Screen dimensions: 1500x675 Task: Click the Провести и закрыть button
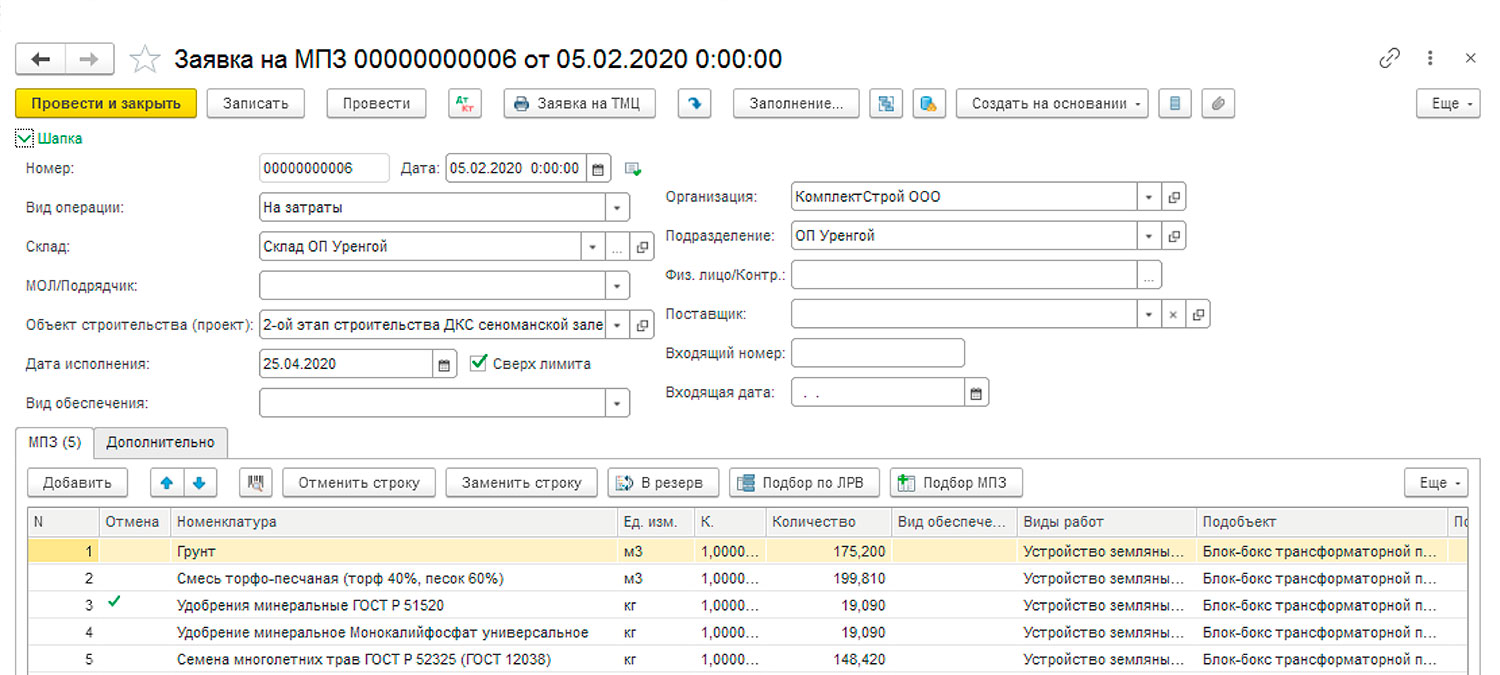pyautogui.click(x=106, y=104)
